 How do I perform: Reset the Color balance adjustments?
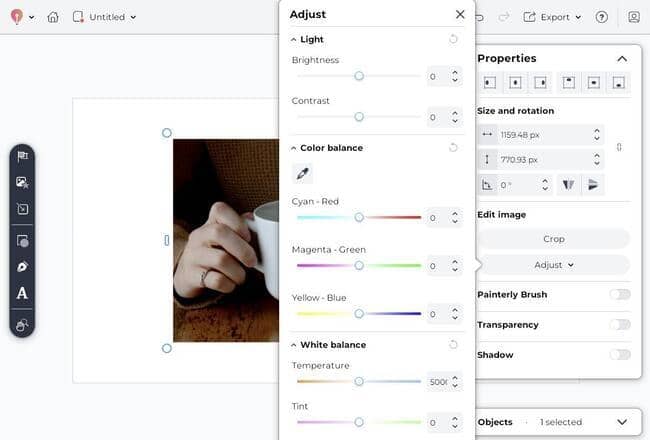(x=453, y=147)
